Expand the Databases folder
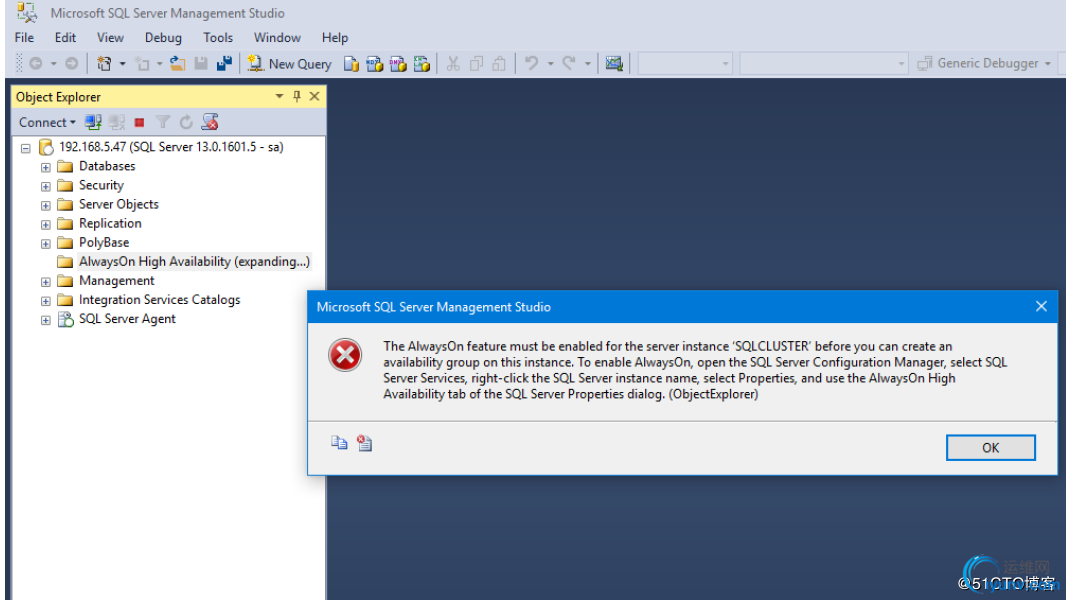 point(46,167)
